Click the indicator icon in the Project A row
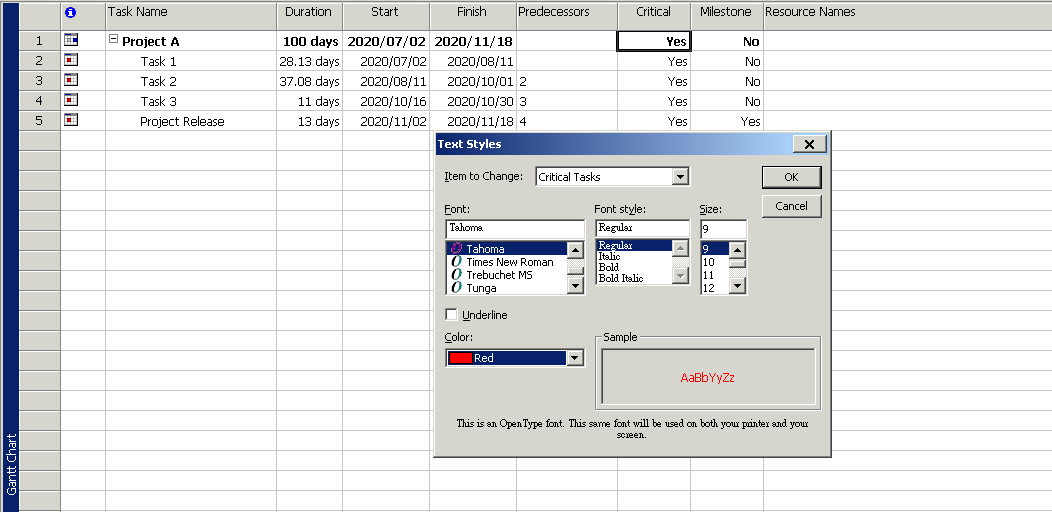 tap(70, 41)
